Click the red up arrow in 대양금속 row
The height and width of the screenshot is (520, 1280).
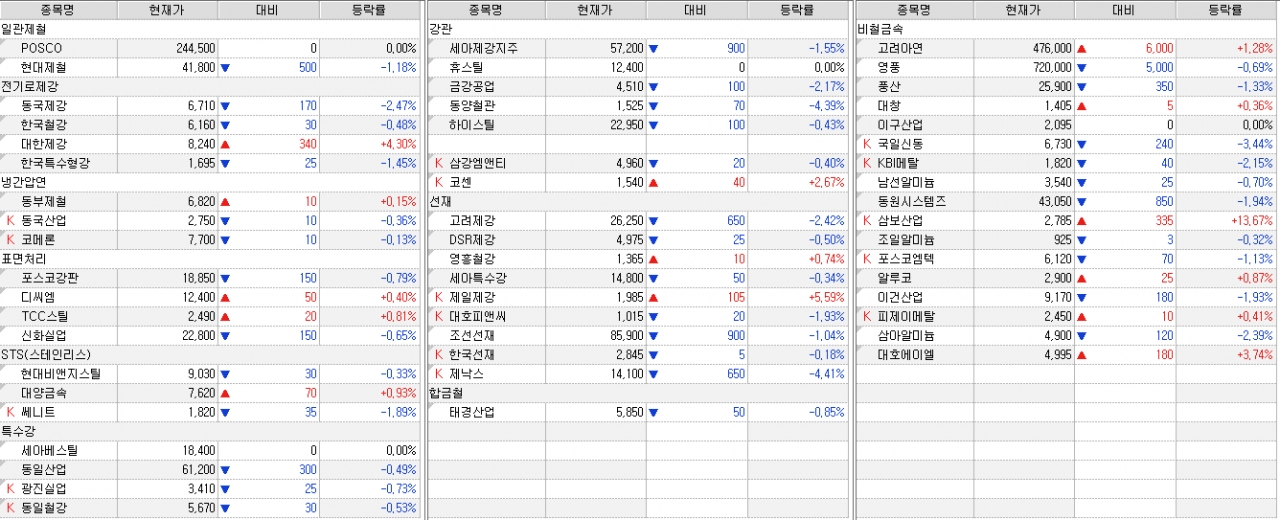[x=225, y=393]
